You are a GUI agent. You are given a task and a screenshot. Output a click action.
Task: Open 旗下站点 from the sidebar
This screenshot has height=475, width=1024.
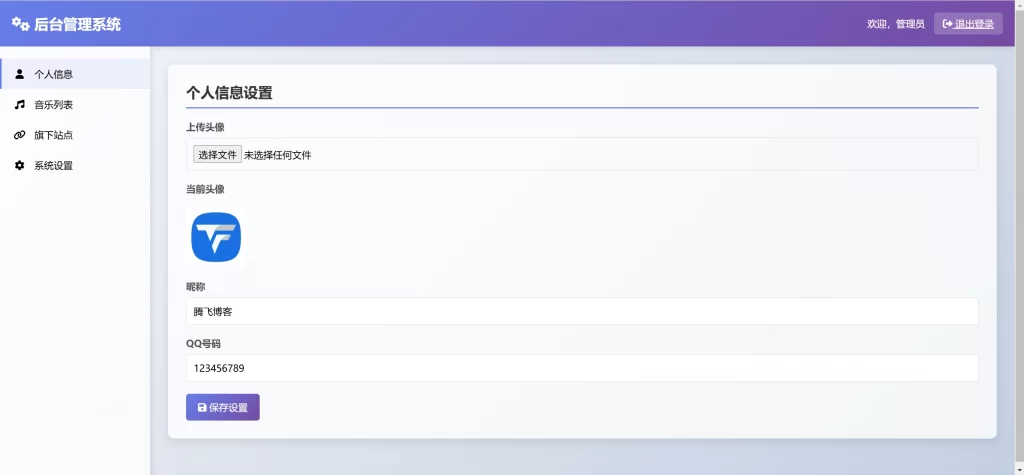coord(53,135)
